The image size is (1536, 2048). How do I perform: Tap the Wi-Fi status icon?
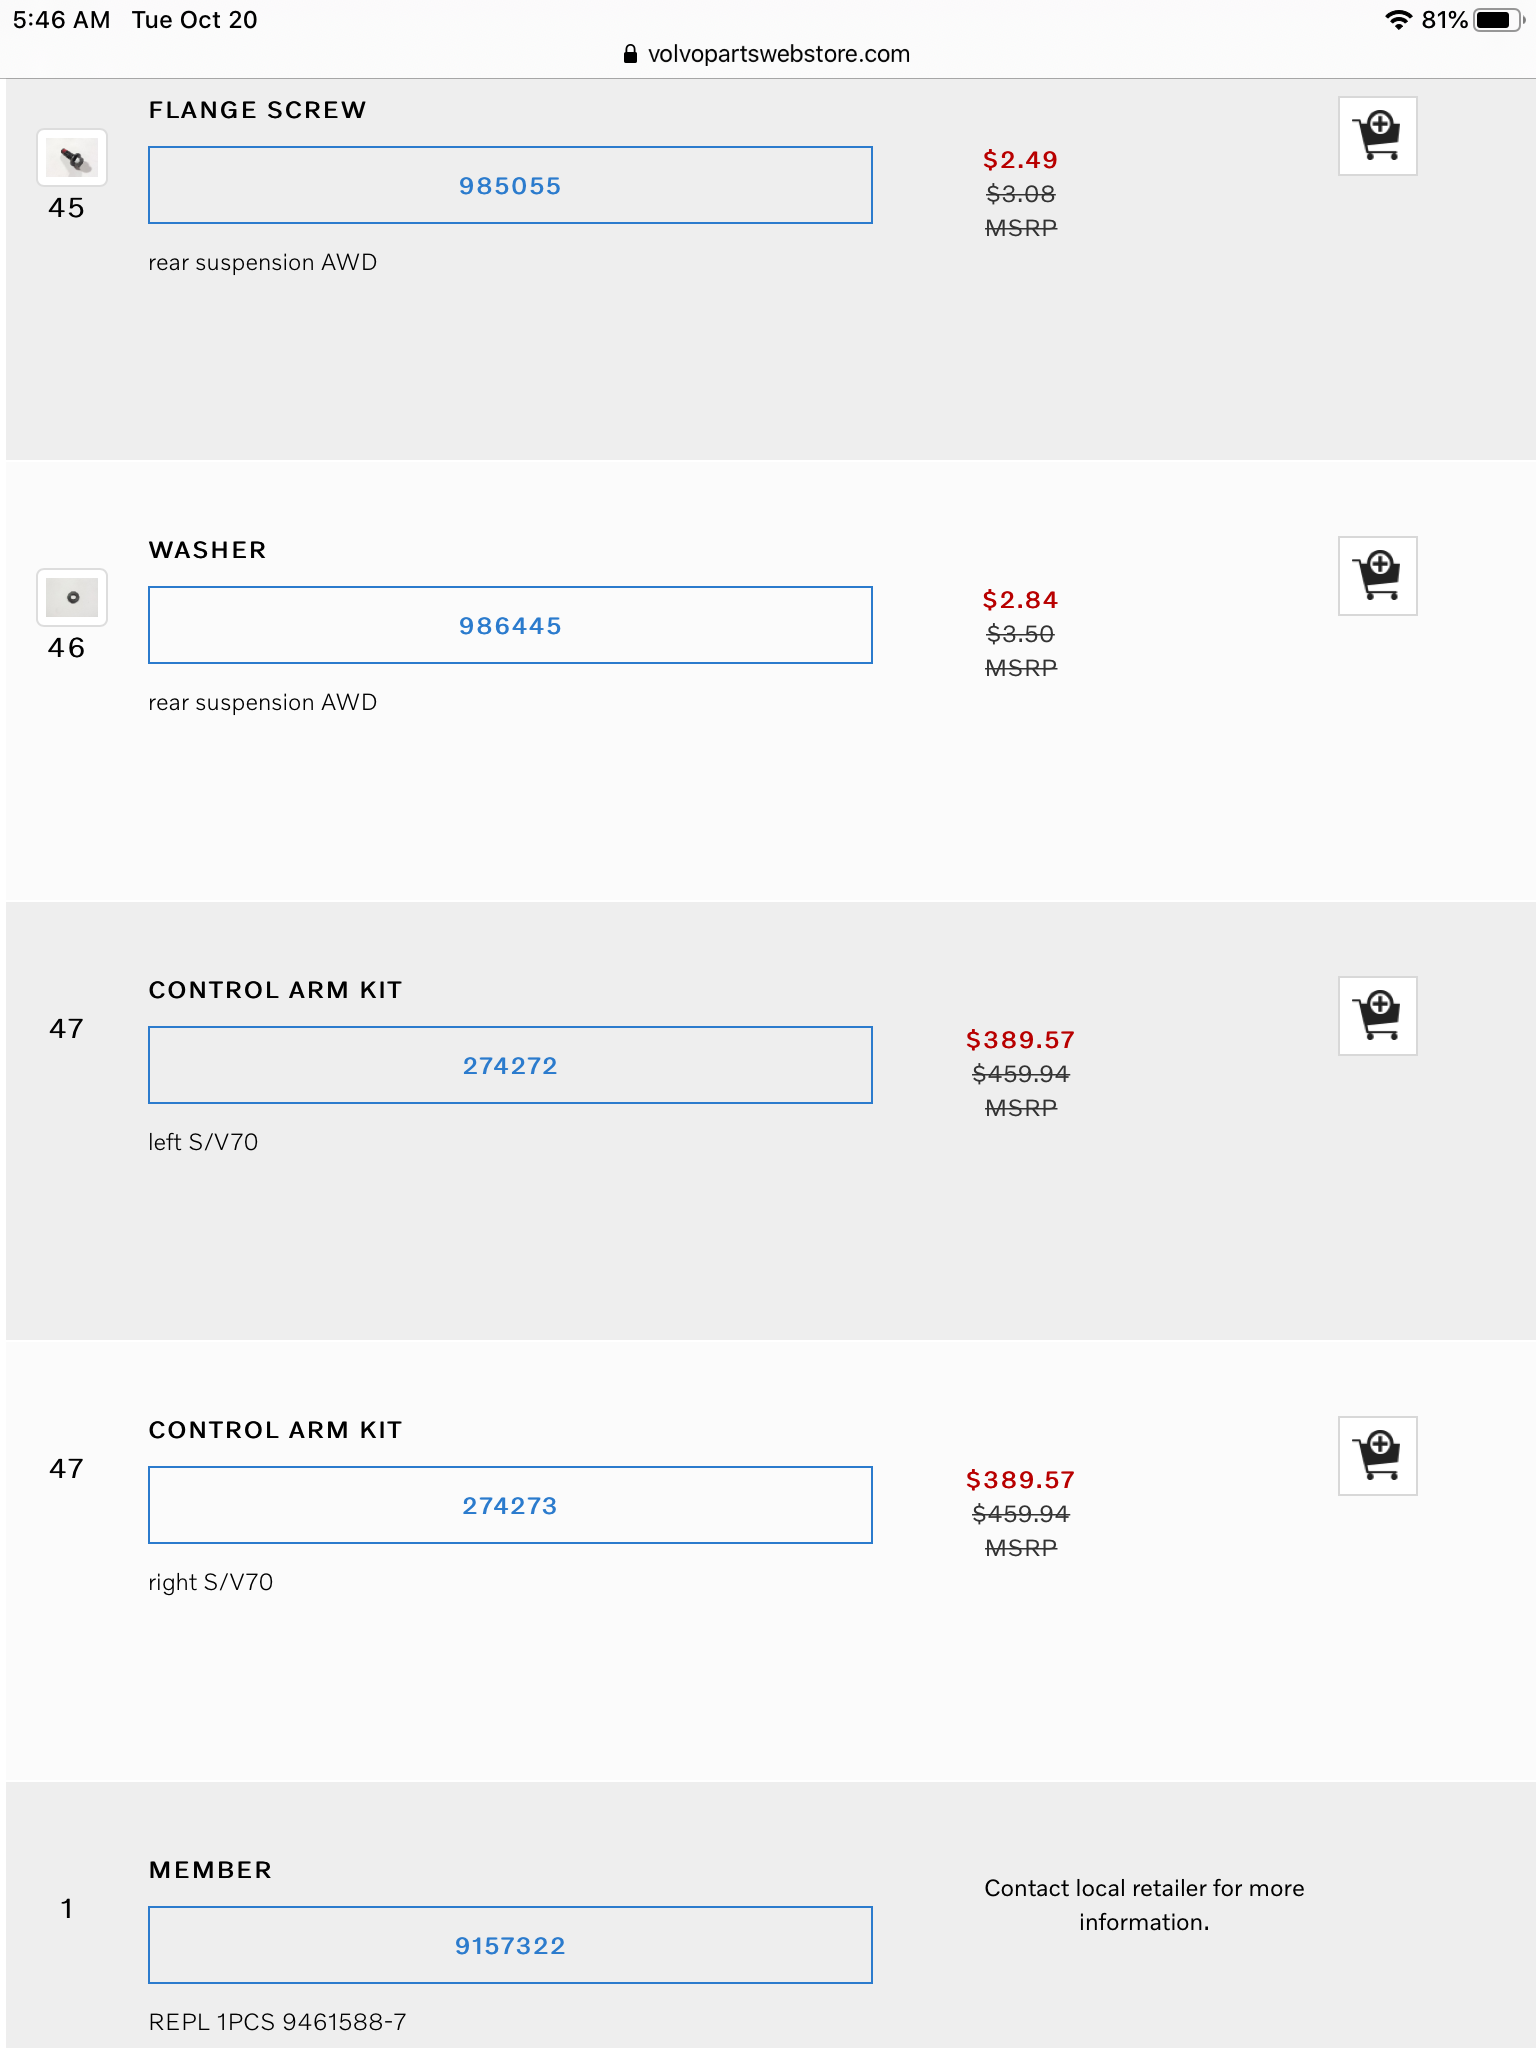[1398, 20]
